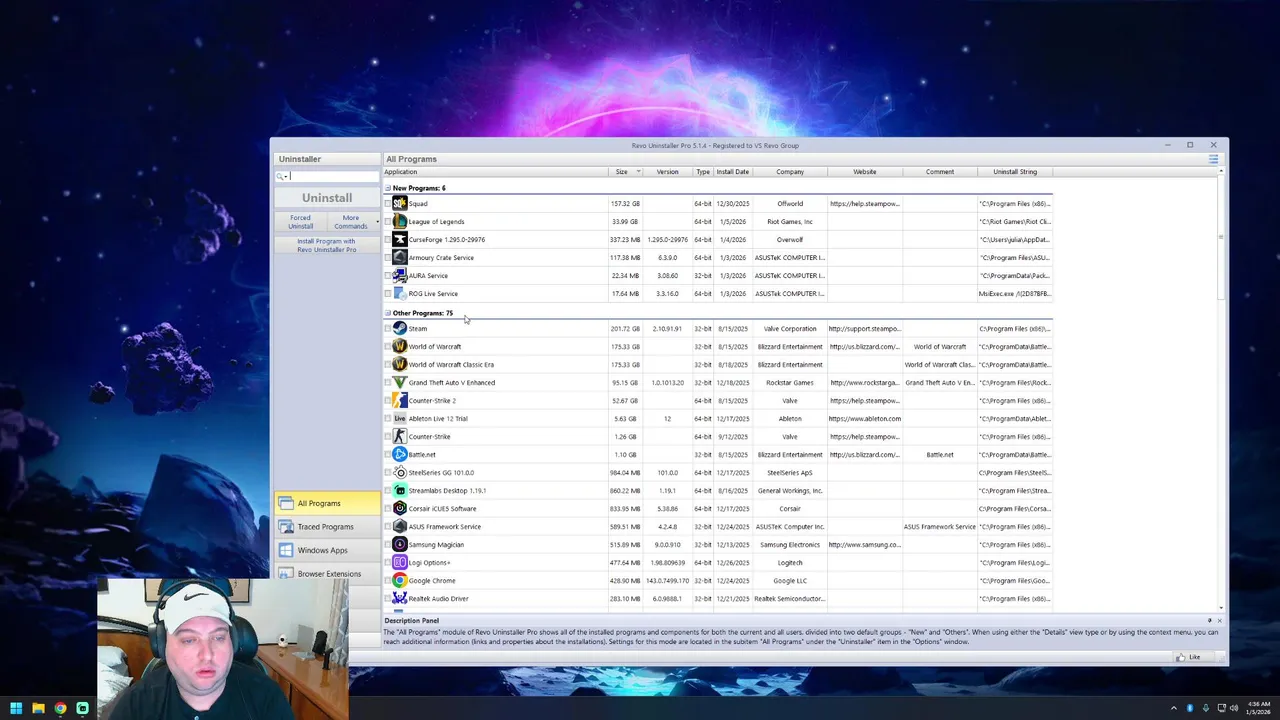Click the SteelSeries GG icon

coord(400,473)
